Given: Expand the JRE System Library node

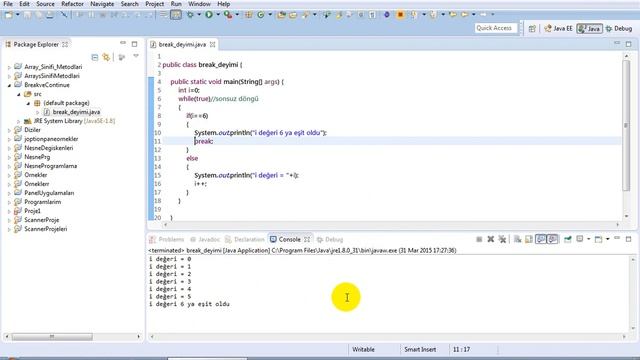Looking at the screenshot, I should (x=18, y=121).
